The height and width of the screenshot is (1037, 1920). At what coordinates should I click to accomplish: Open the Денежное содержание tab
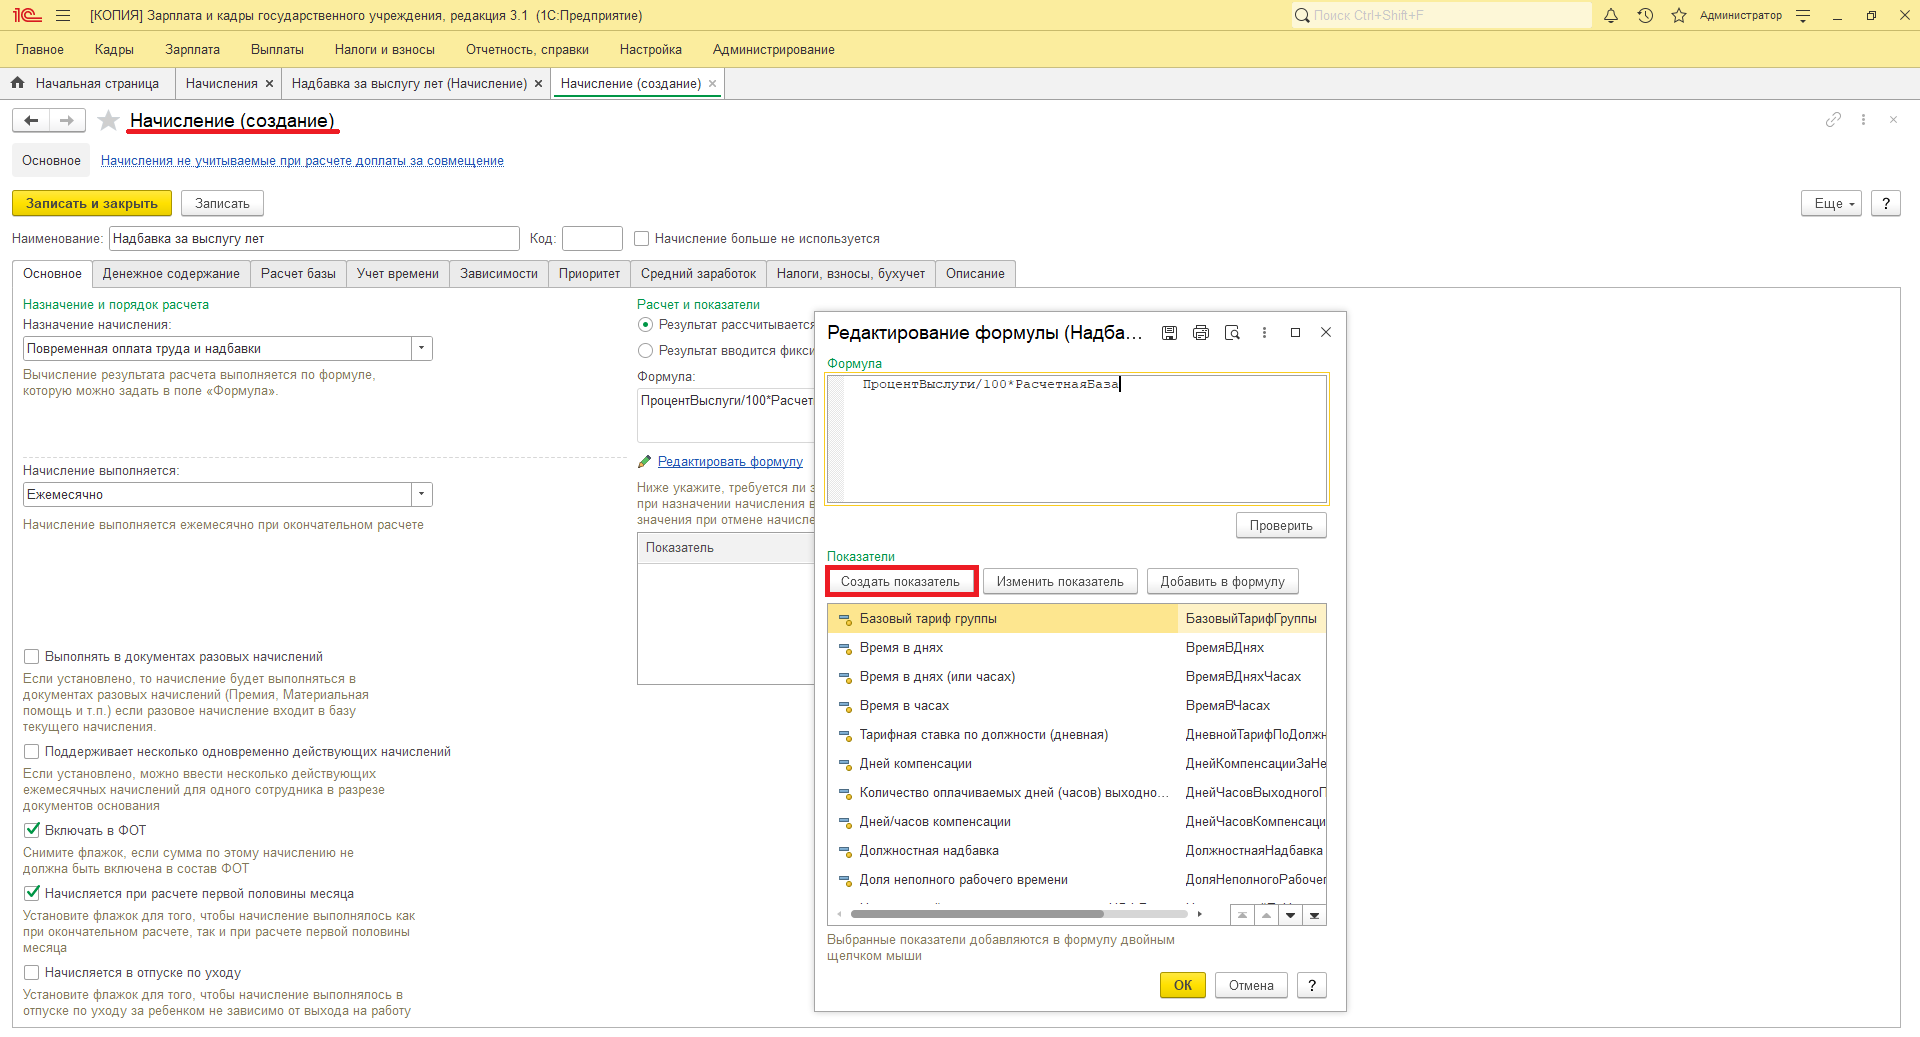[x=171, y=274]
